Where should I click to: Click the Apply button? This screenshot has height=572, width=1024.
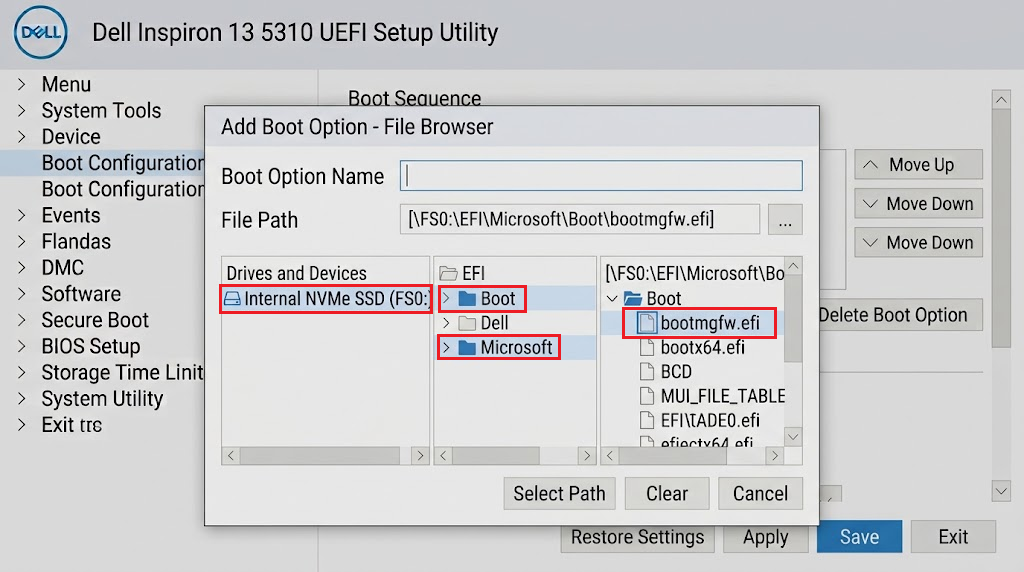tap(765, 537)
